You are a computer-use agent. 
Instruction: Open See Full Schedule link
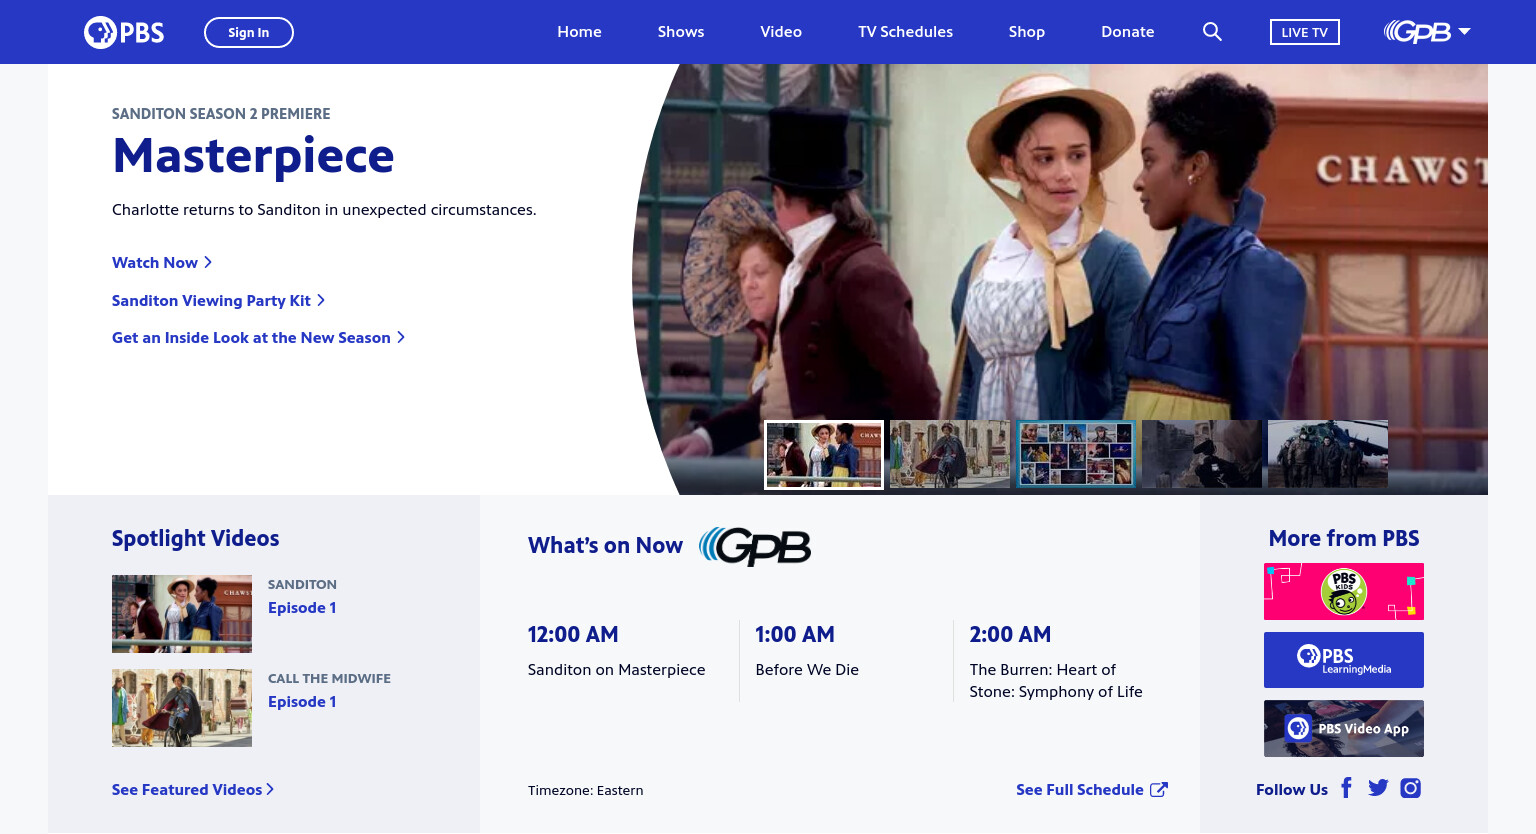[x=1080, y=790]
